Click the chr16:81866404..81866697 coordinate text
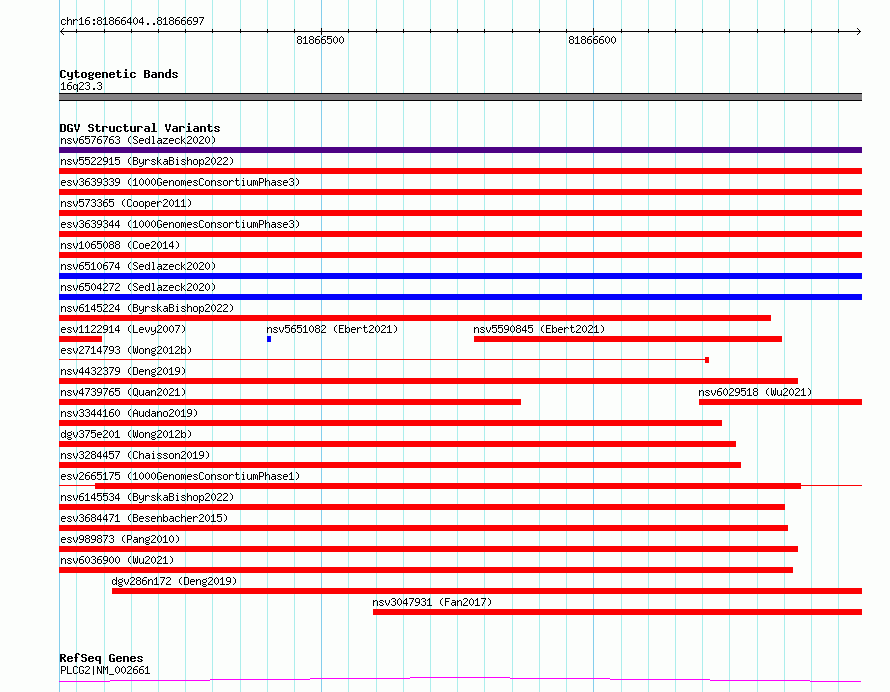890x692 pixels. 132,22
